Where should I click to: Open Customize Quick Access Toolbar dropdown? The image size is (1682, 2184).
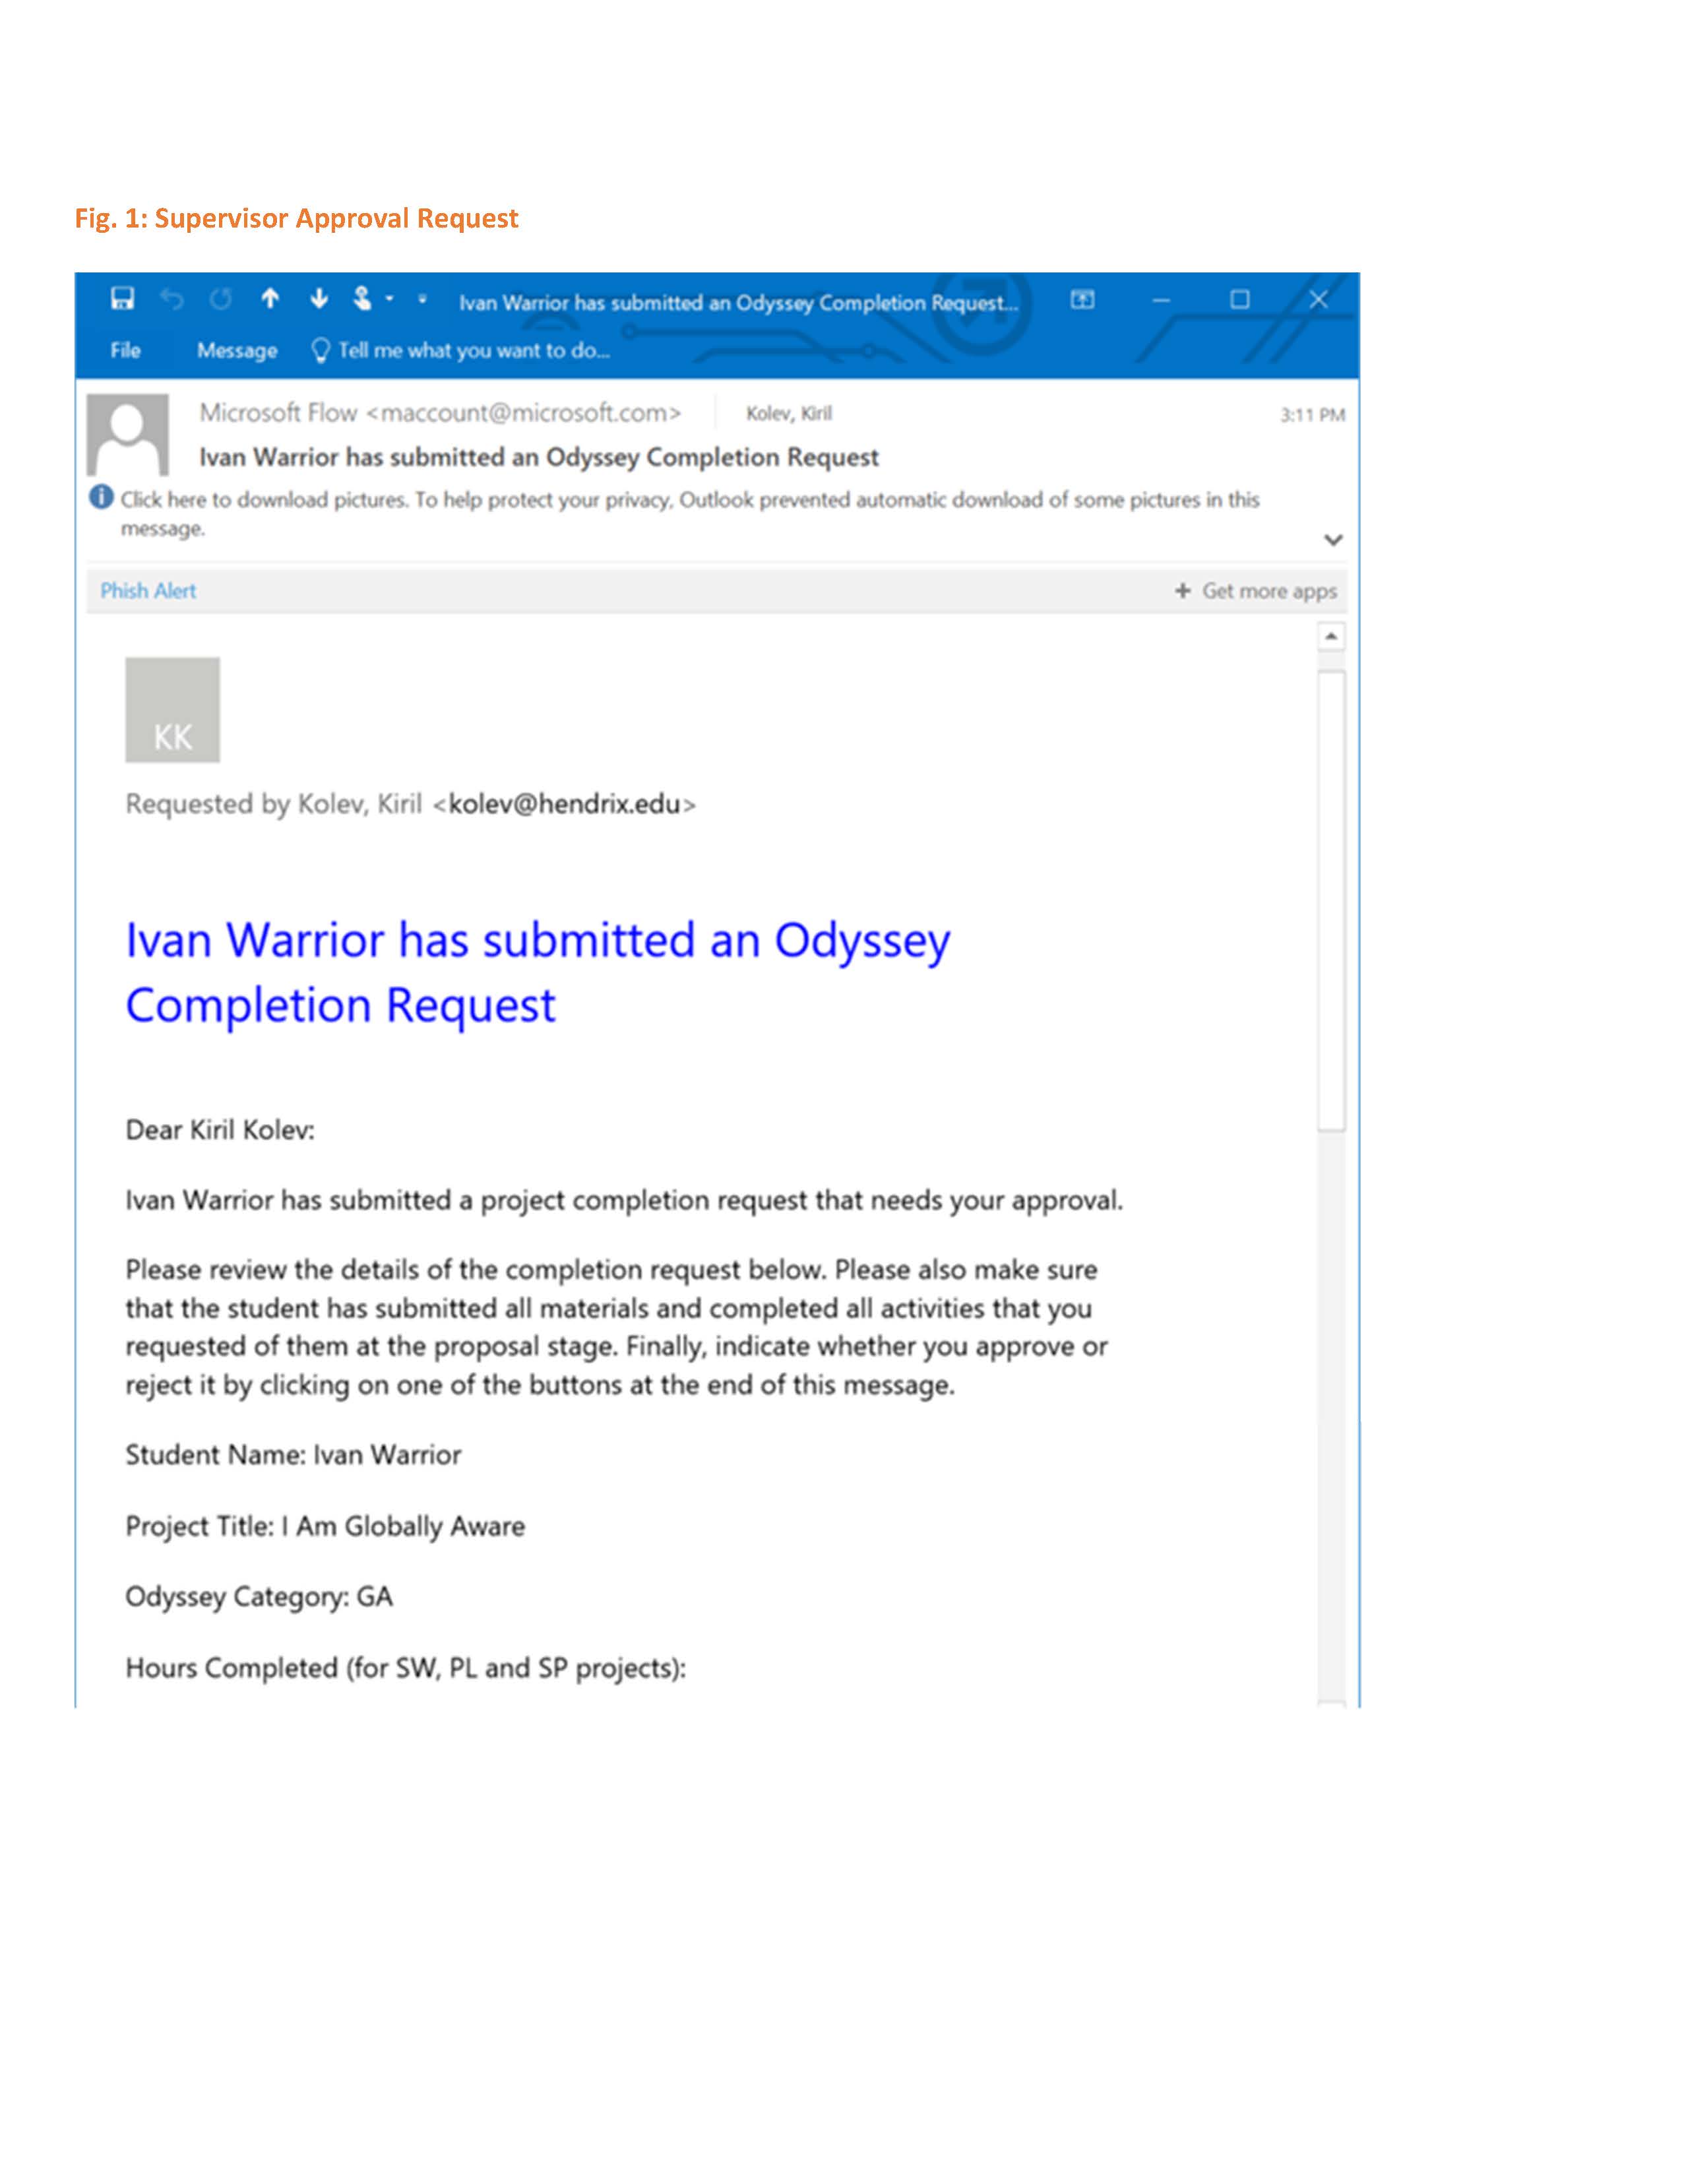(422, 298)
